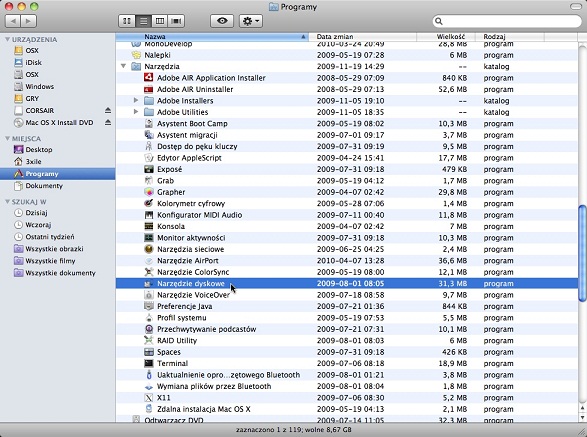Select the Edytor AppleScript icon

tap(149, 158)
